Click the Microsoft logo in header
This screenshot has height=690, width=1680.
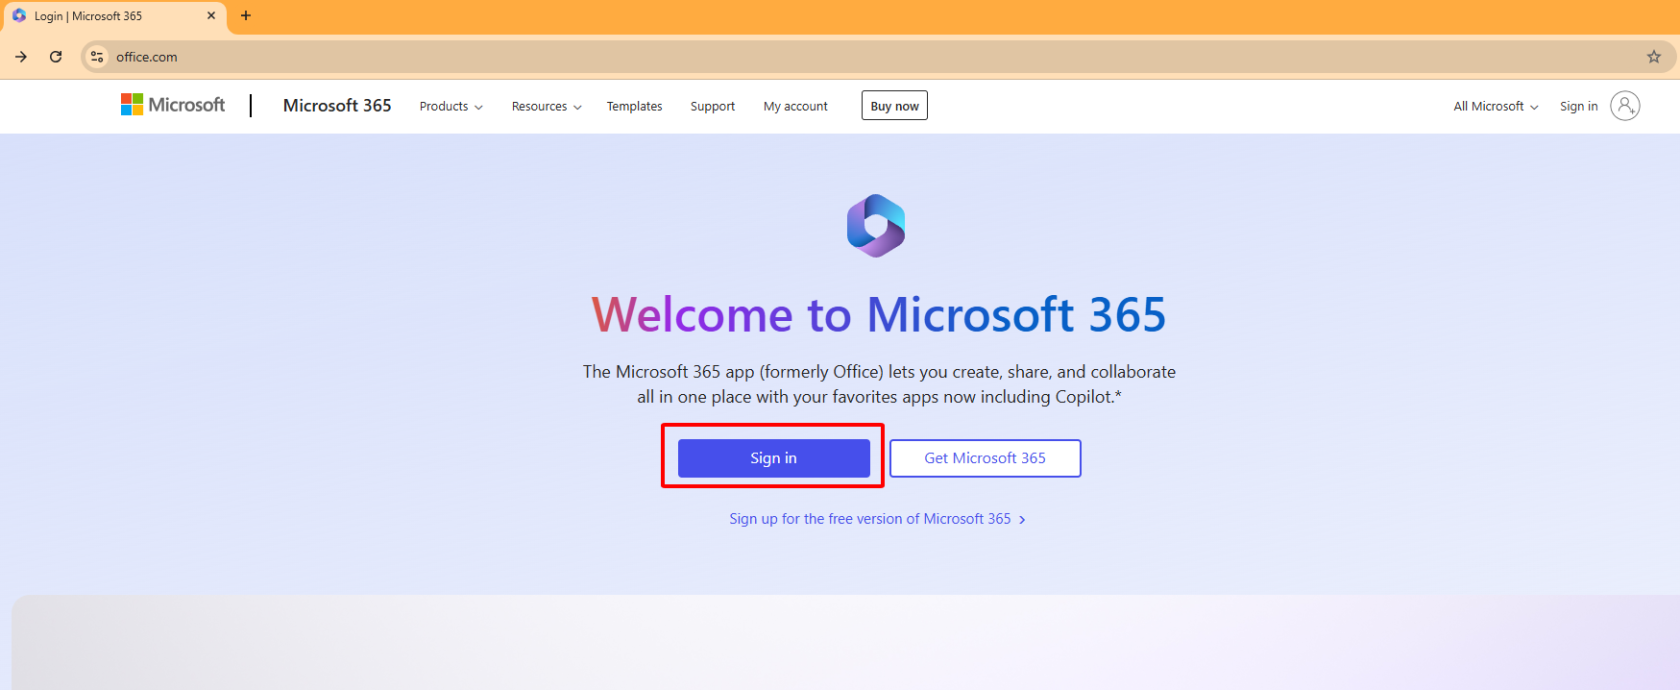point(173,105)
